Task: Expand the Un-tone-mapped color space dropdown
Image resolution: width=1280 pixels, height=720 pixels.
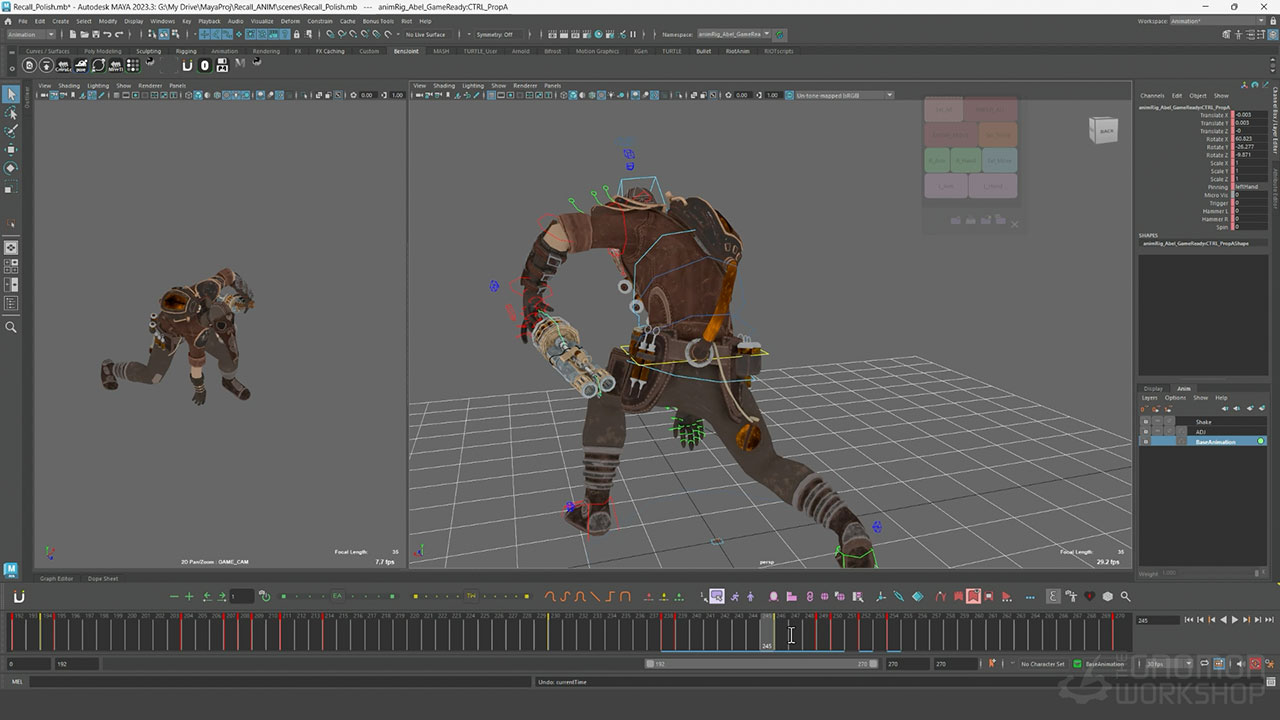Action: [x=841, y=95]
